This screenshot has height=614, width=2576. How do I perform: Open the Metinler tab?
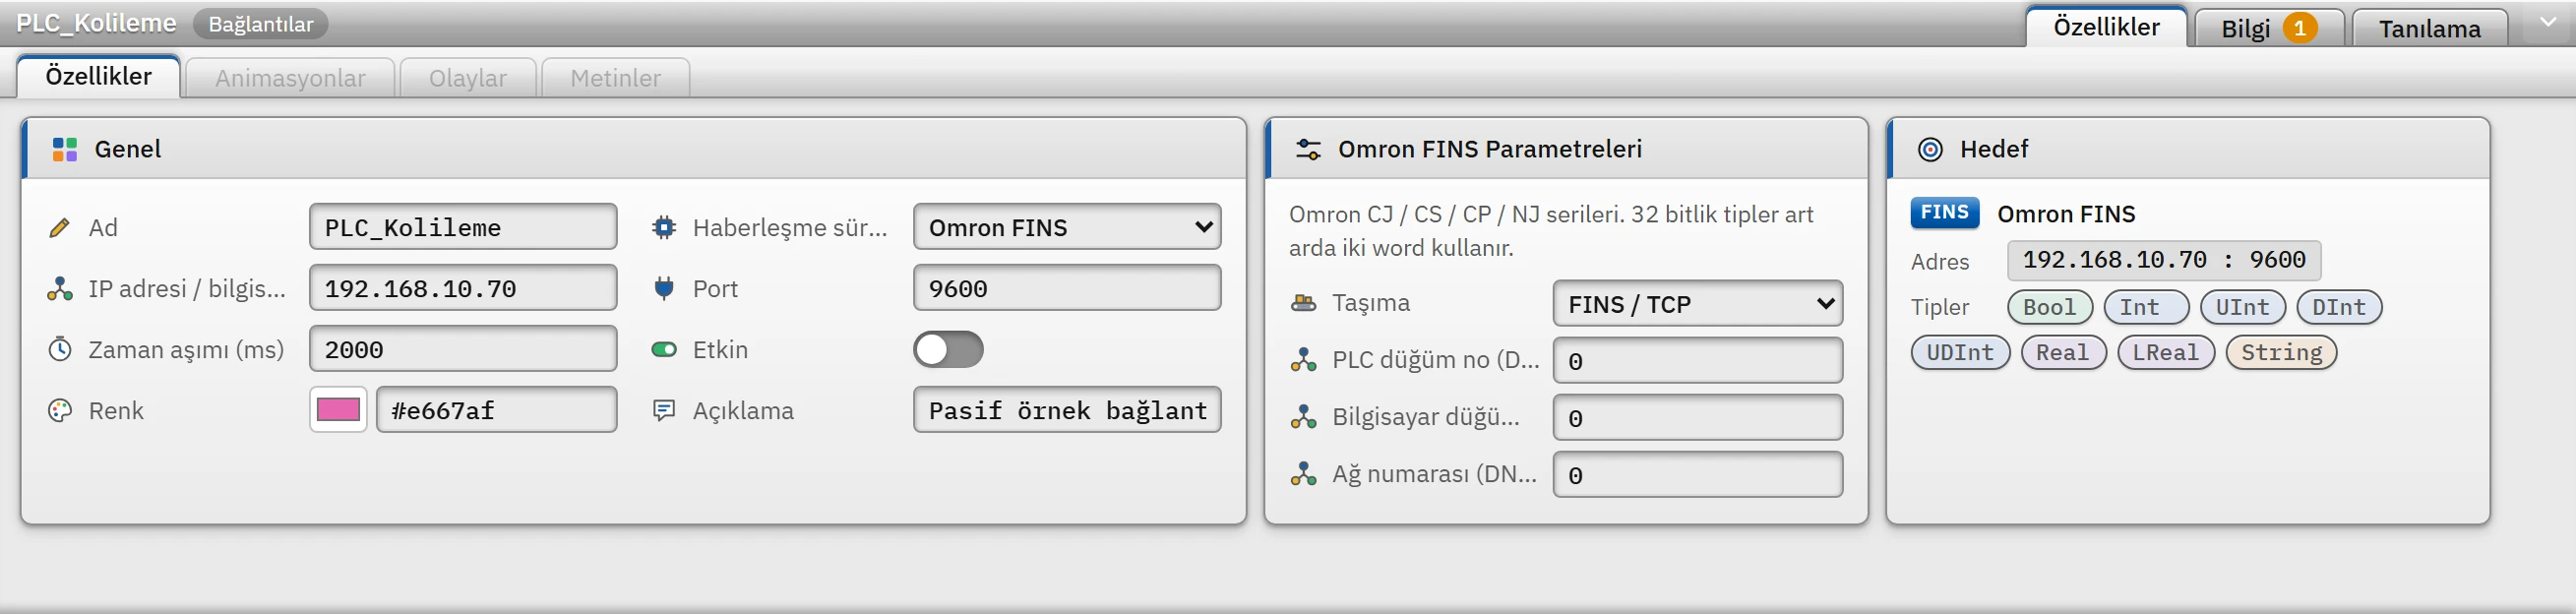click(615, 78)
